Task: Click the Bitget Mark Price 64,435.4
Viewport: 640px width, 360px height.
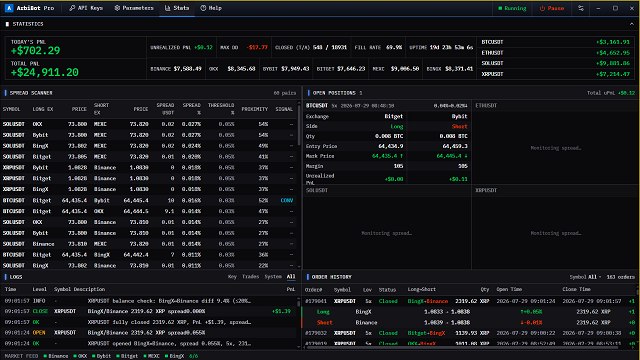Action: [387, 156]
